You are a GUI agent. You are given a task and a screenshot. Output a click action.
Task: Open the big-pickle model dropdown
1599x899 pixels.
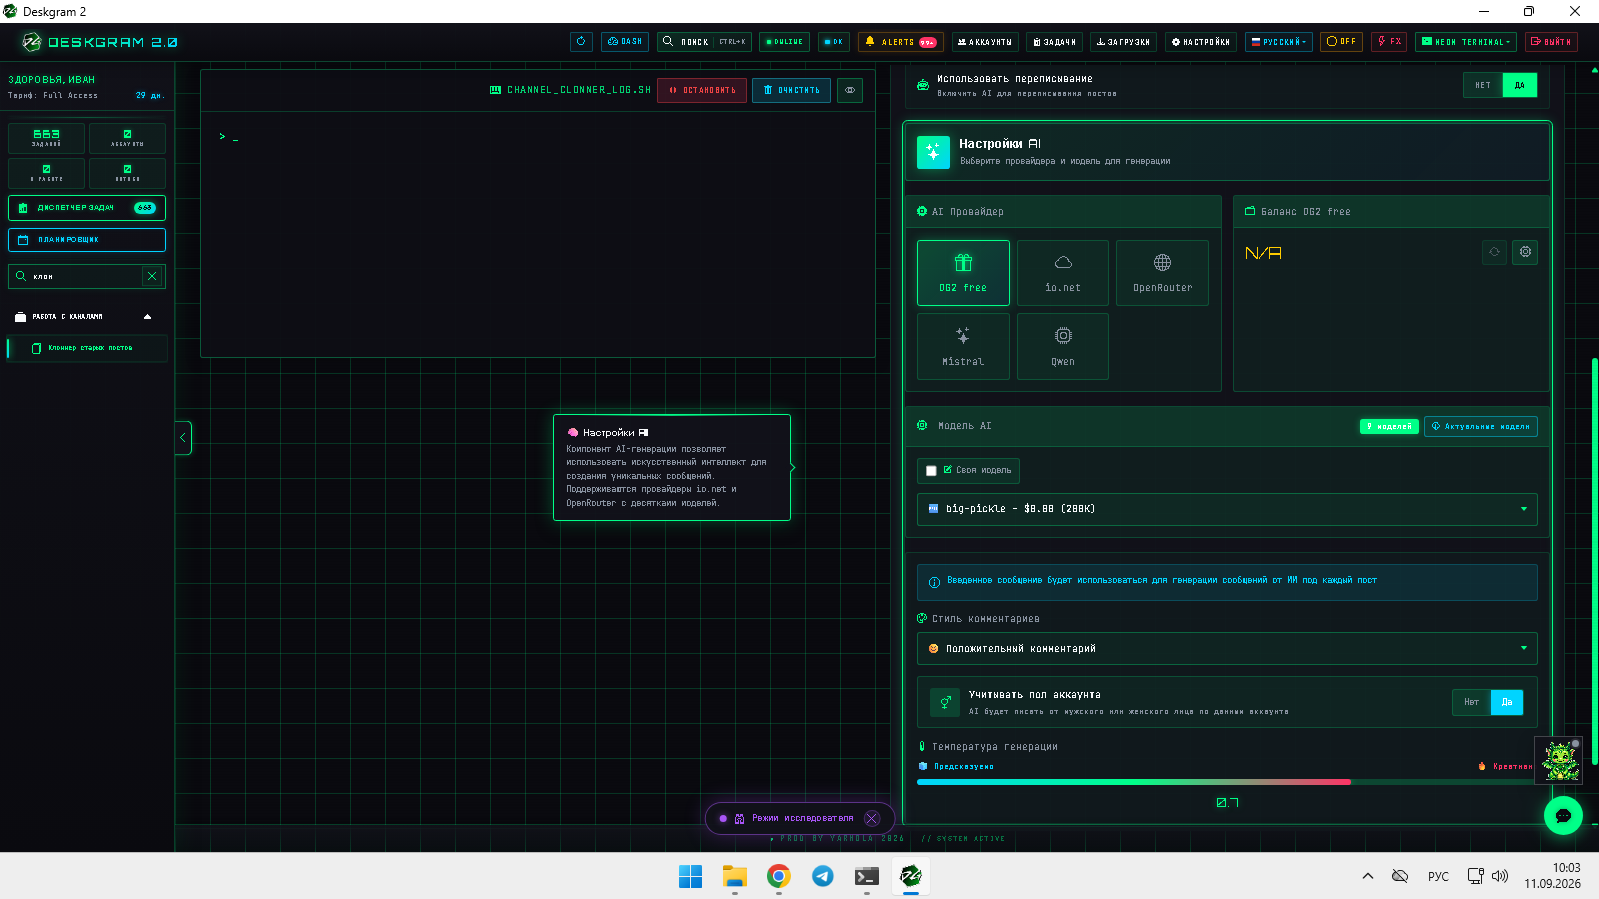pyautogui.click(x=1227, y=509)
